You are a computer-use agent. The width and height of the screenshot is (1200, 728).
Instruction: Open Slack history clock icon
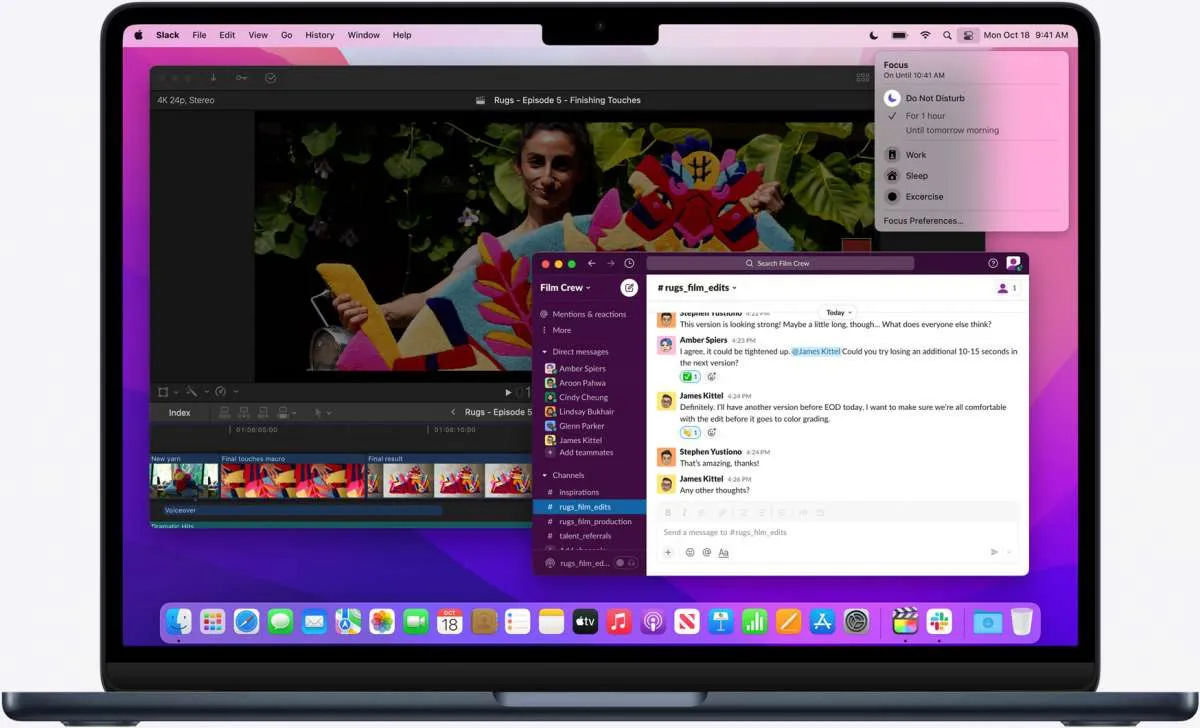629,263
